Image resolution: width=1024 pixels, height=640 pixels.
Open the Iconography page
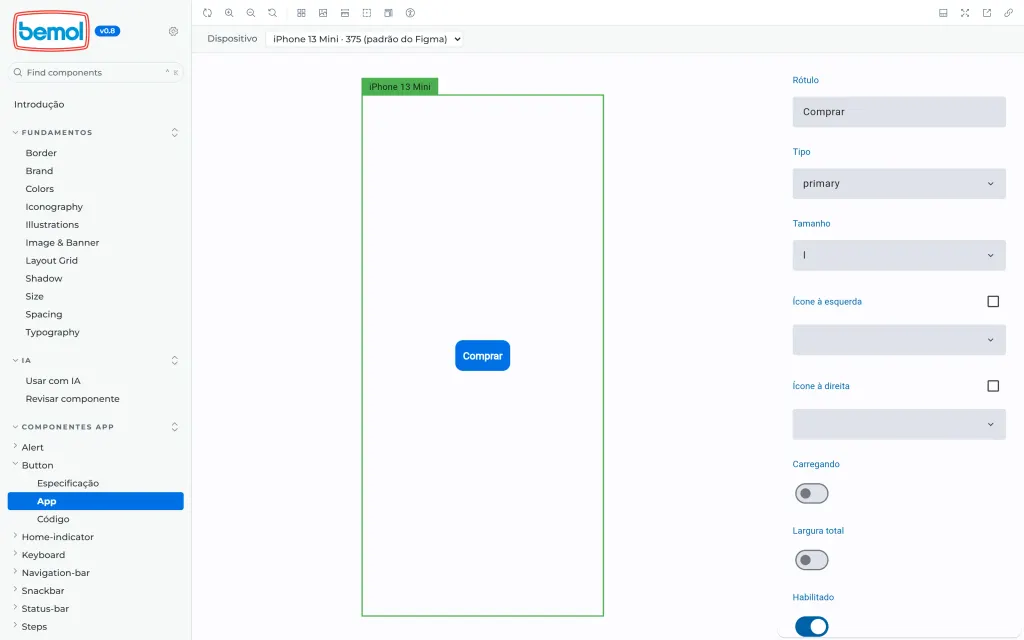coord(54,207)
